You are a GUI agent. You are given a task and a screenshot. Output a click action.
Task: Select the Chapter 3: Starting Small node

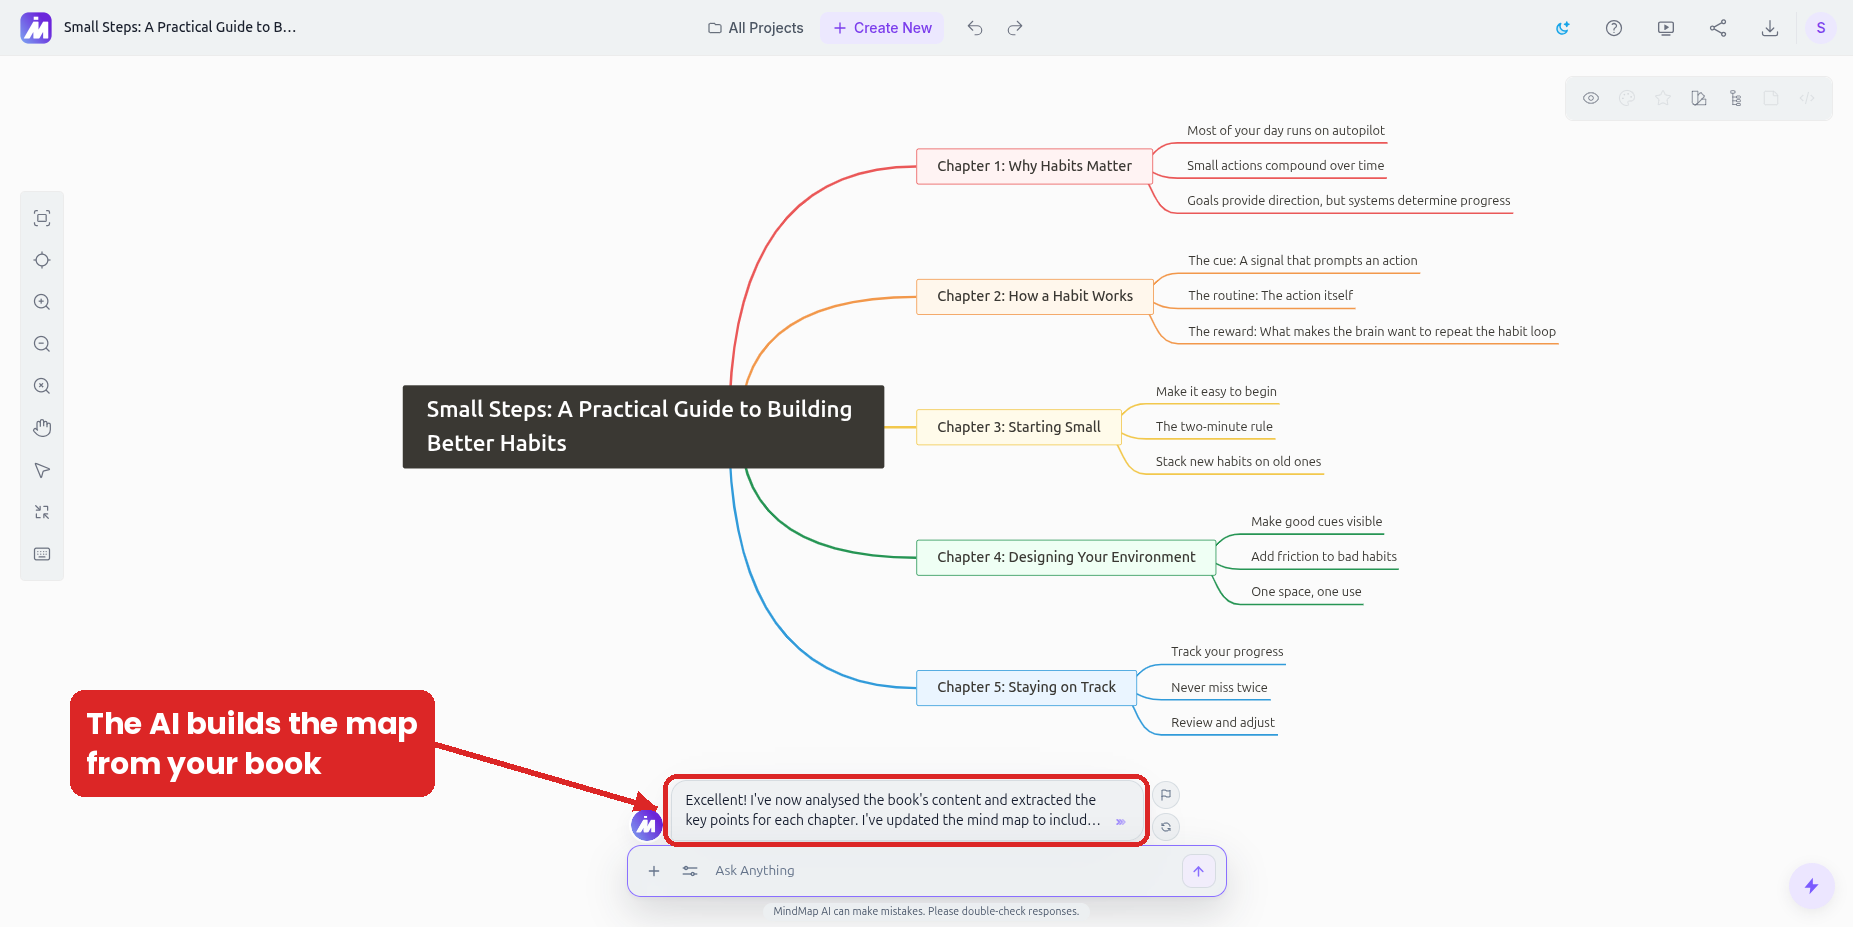(x=1019, y=427)
